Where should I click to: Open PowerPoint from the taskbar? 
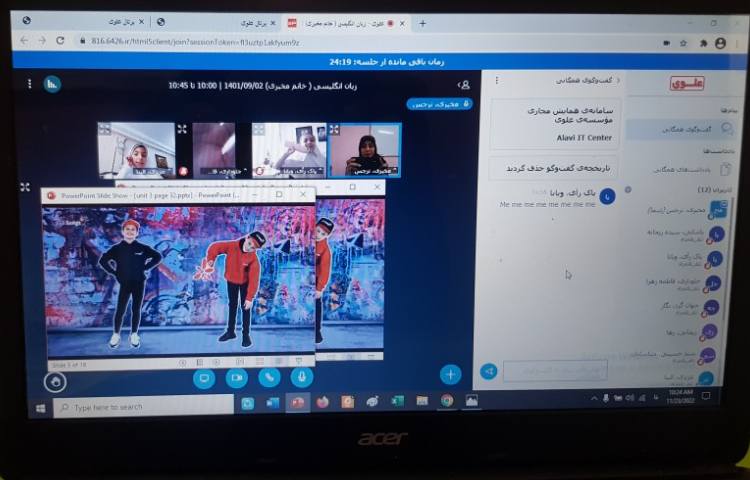click(x=298, y=403)
